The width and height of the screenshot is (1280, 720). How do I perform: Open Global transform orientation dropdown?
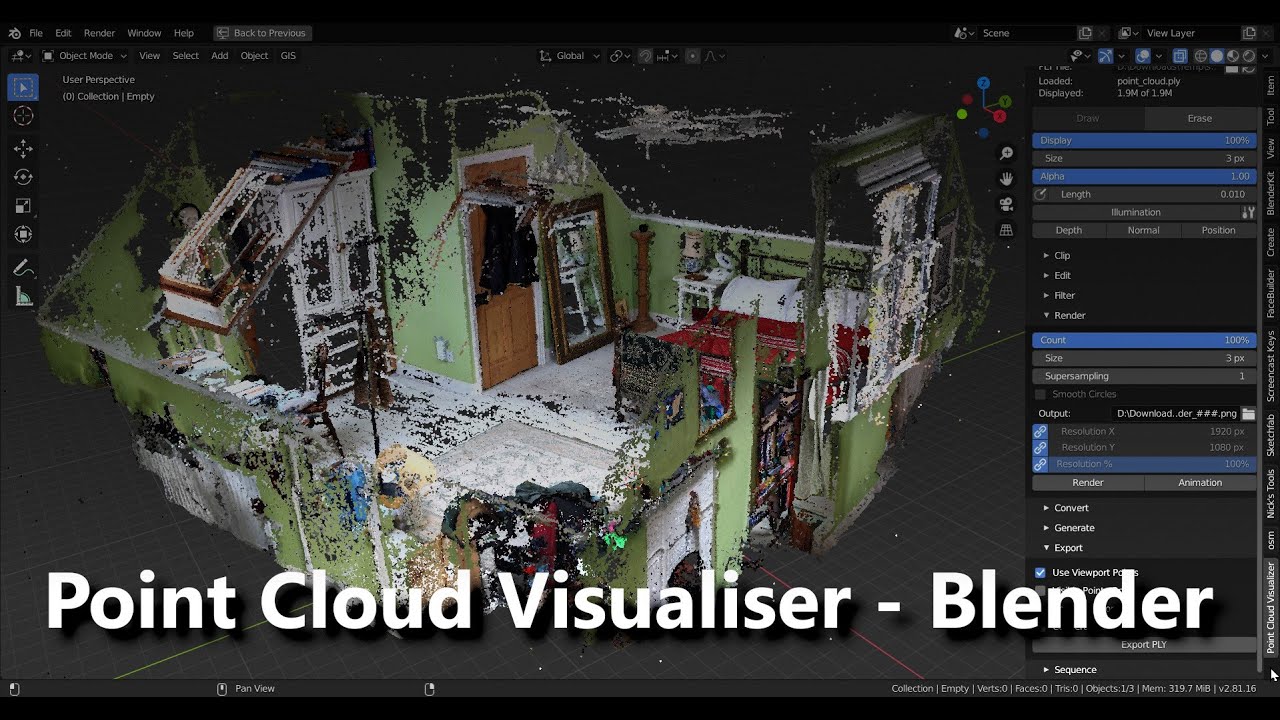pos(569,56)
